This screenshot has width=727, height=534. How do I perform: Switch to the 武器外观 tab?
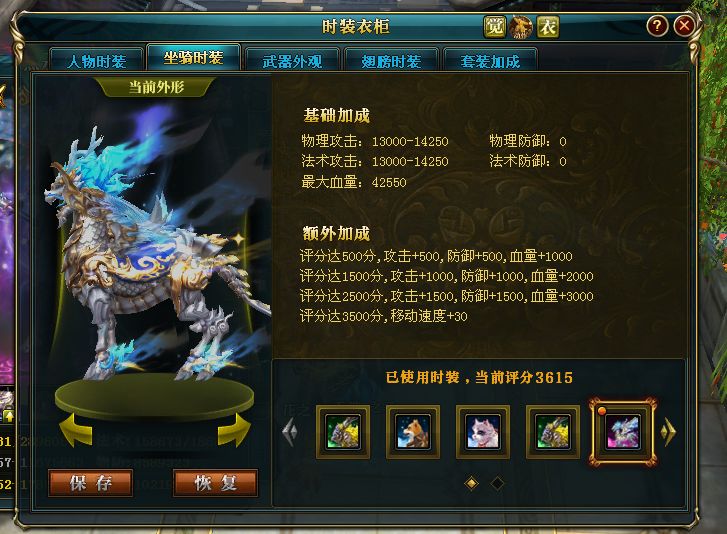(x=293, y=61)
